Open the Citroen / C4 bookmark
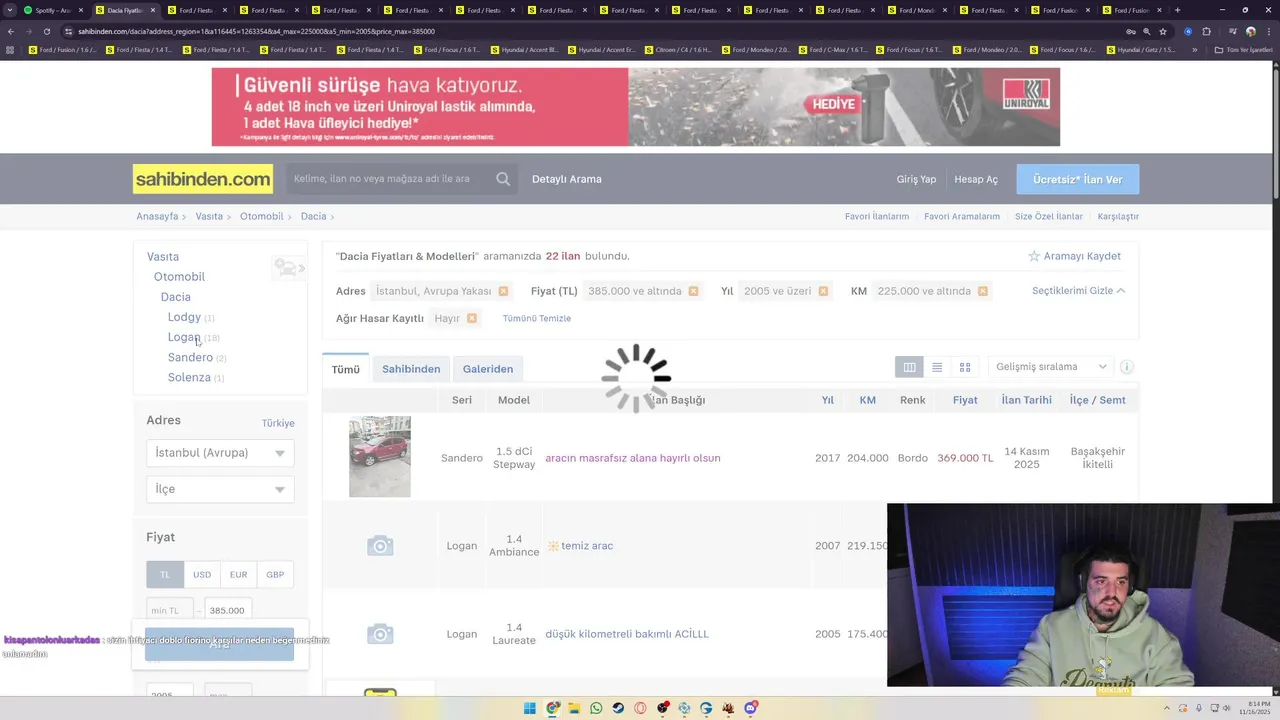This screenshot has width=1280, height=720. click(x=679, y=49)
